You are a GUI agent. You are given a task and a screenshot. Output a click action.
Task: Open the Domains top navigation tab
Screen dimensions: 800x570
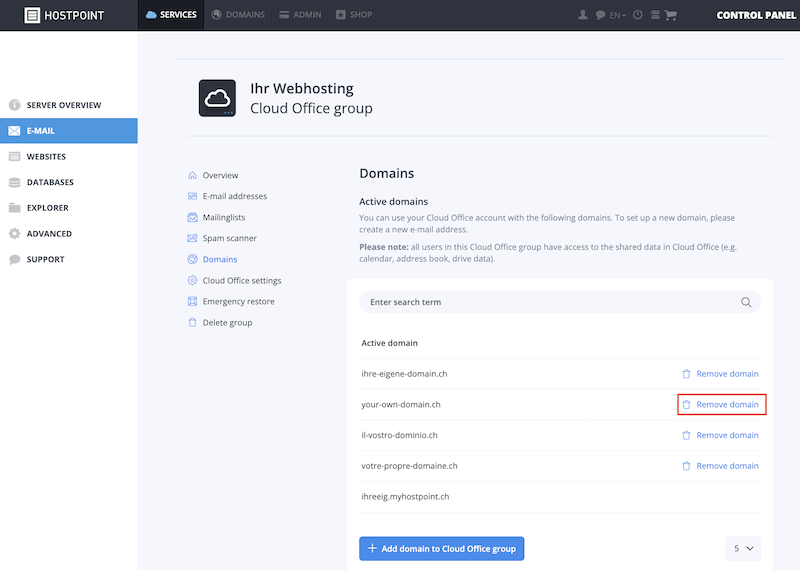(238, 15)
